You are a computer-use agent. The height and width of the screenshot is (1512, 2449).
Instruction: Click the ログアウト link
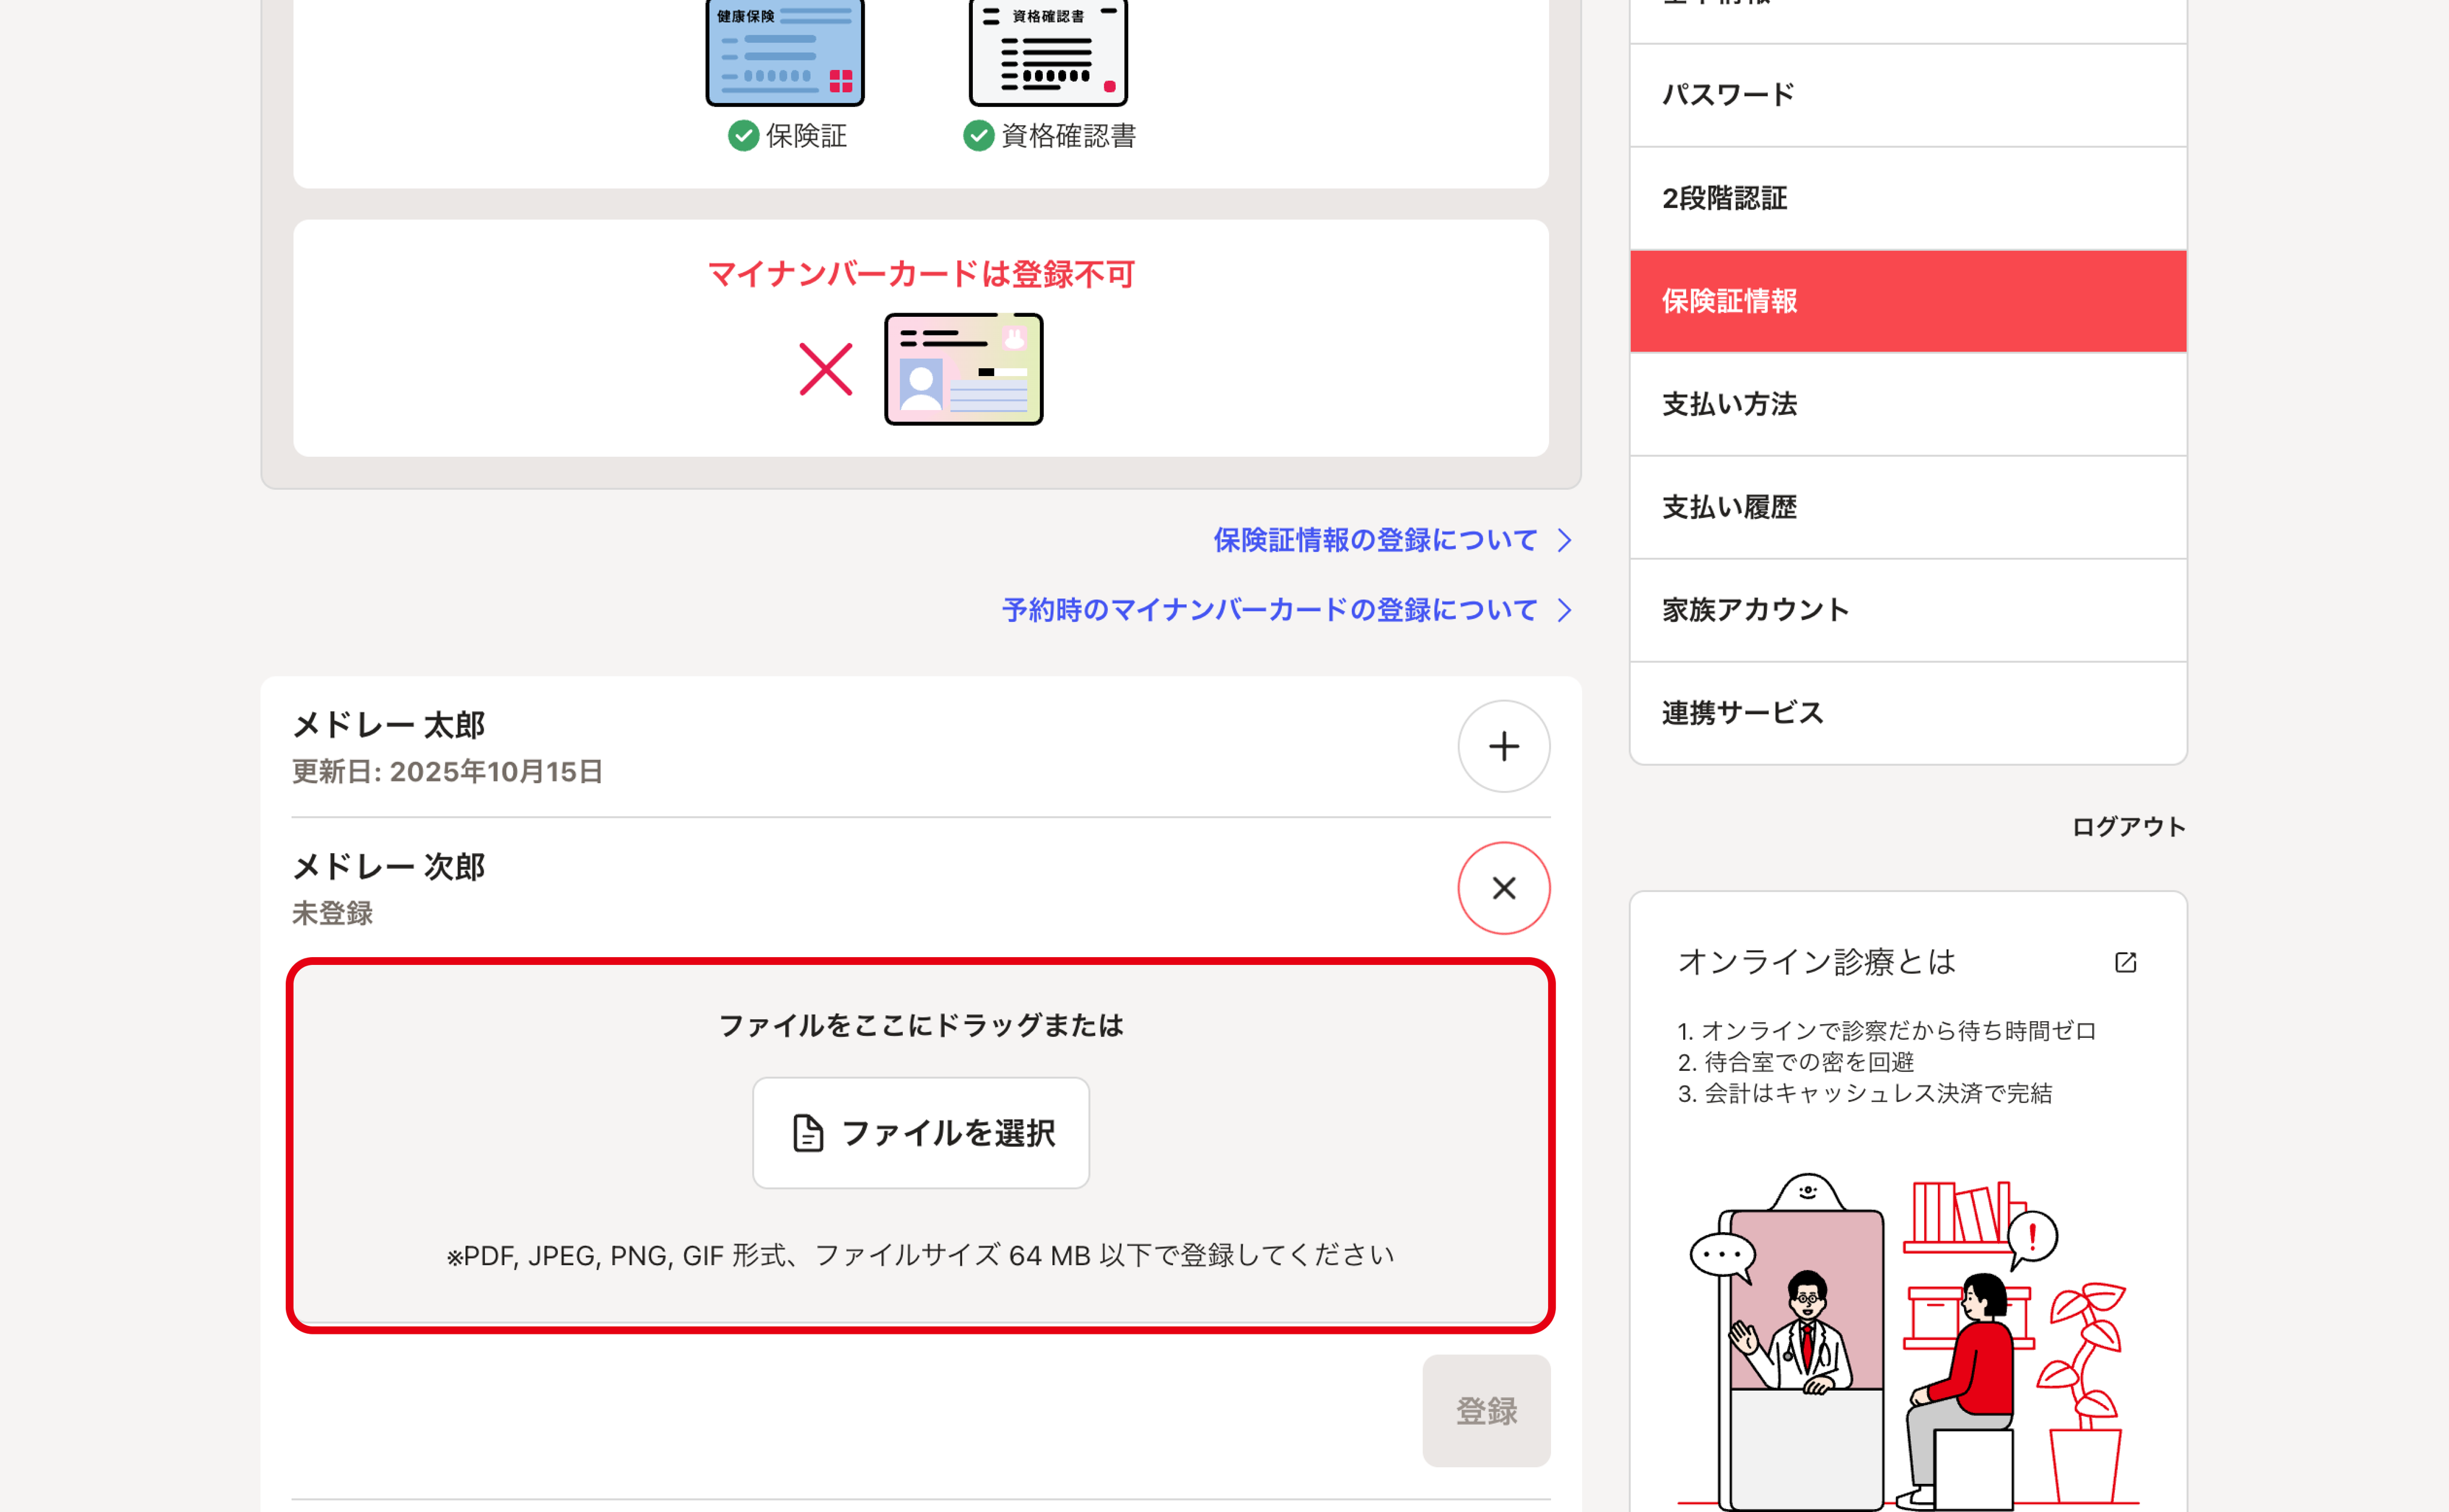coord(2128,827)
